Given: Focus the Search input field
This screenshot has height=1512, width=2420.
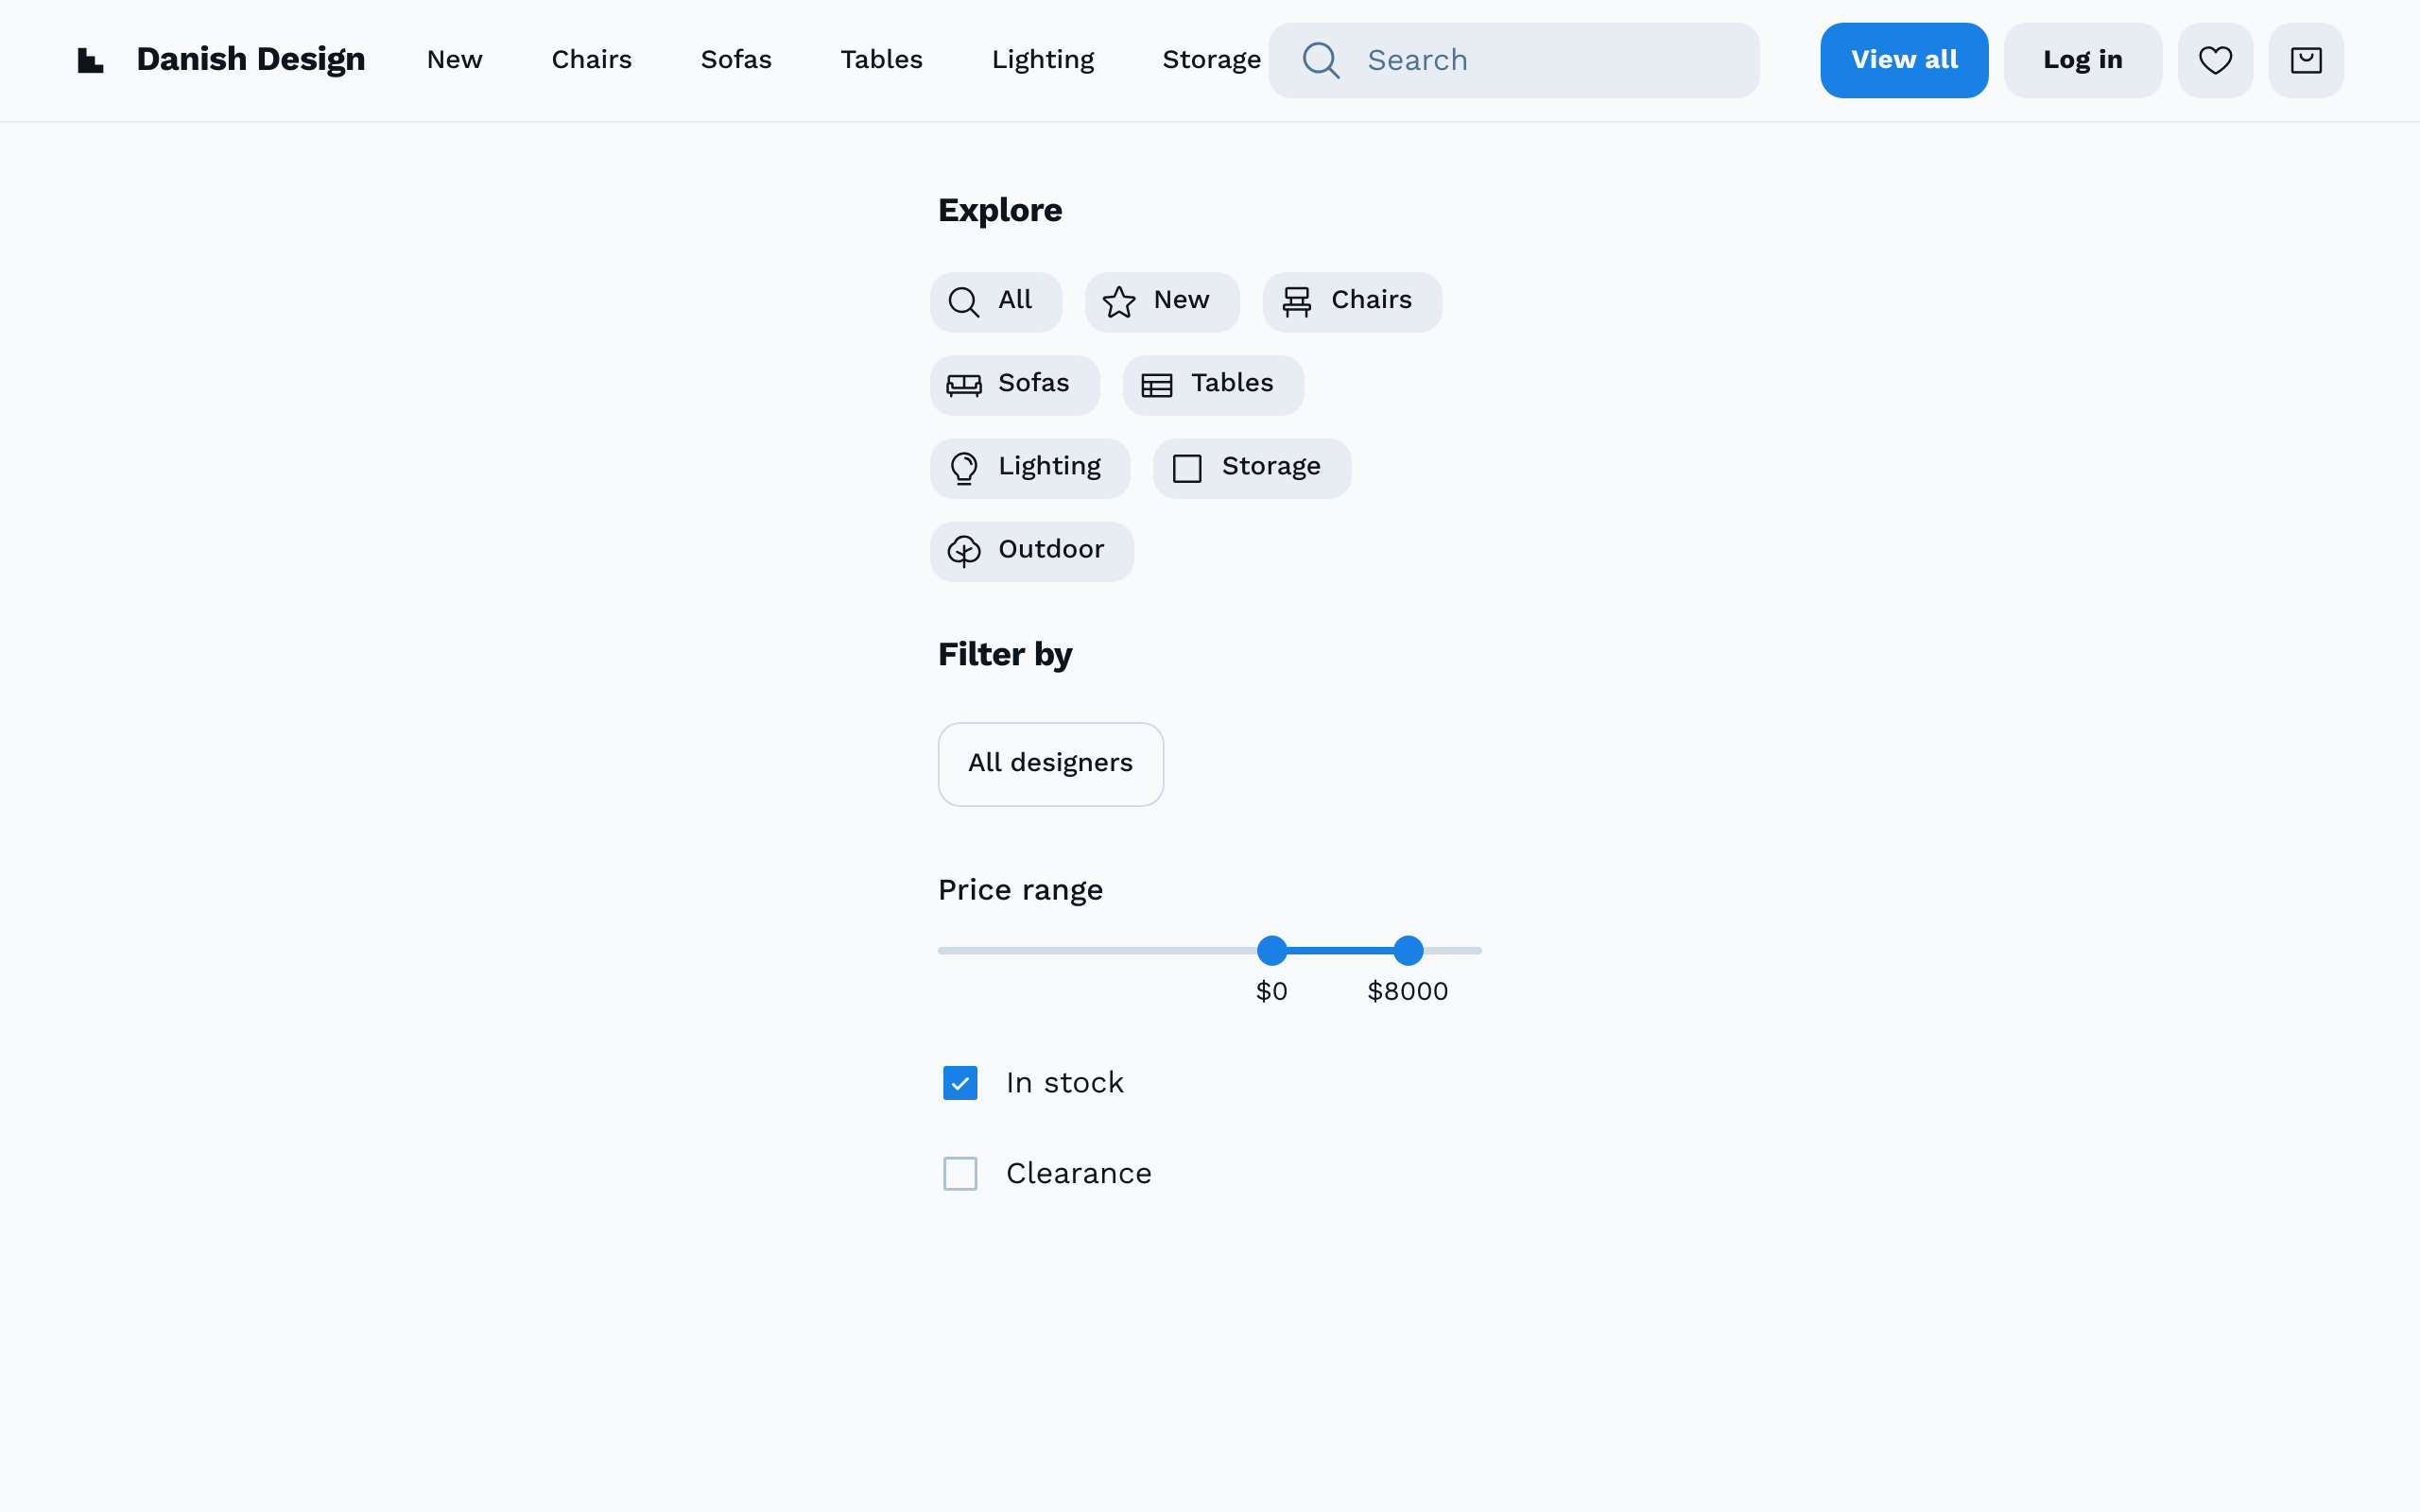Looking at the screenshot, I should point(1513,60).
